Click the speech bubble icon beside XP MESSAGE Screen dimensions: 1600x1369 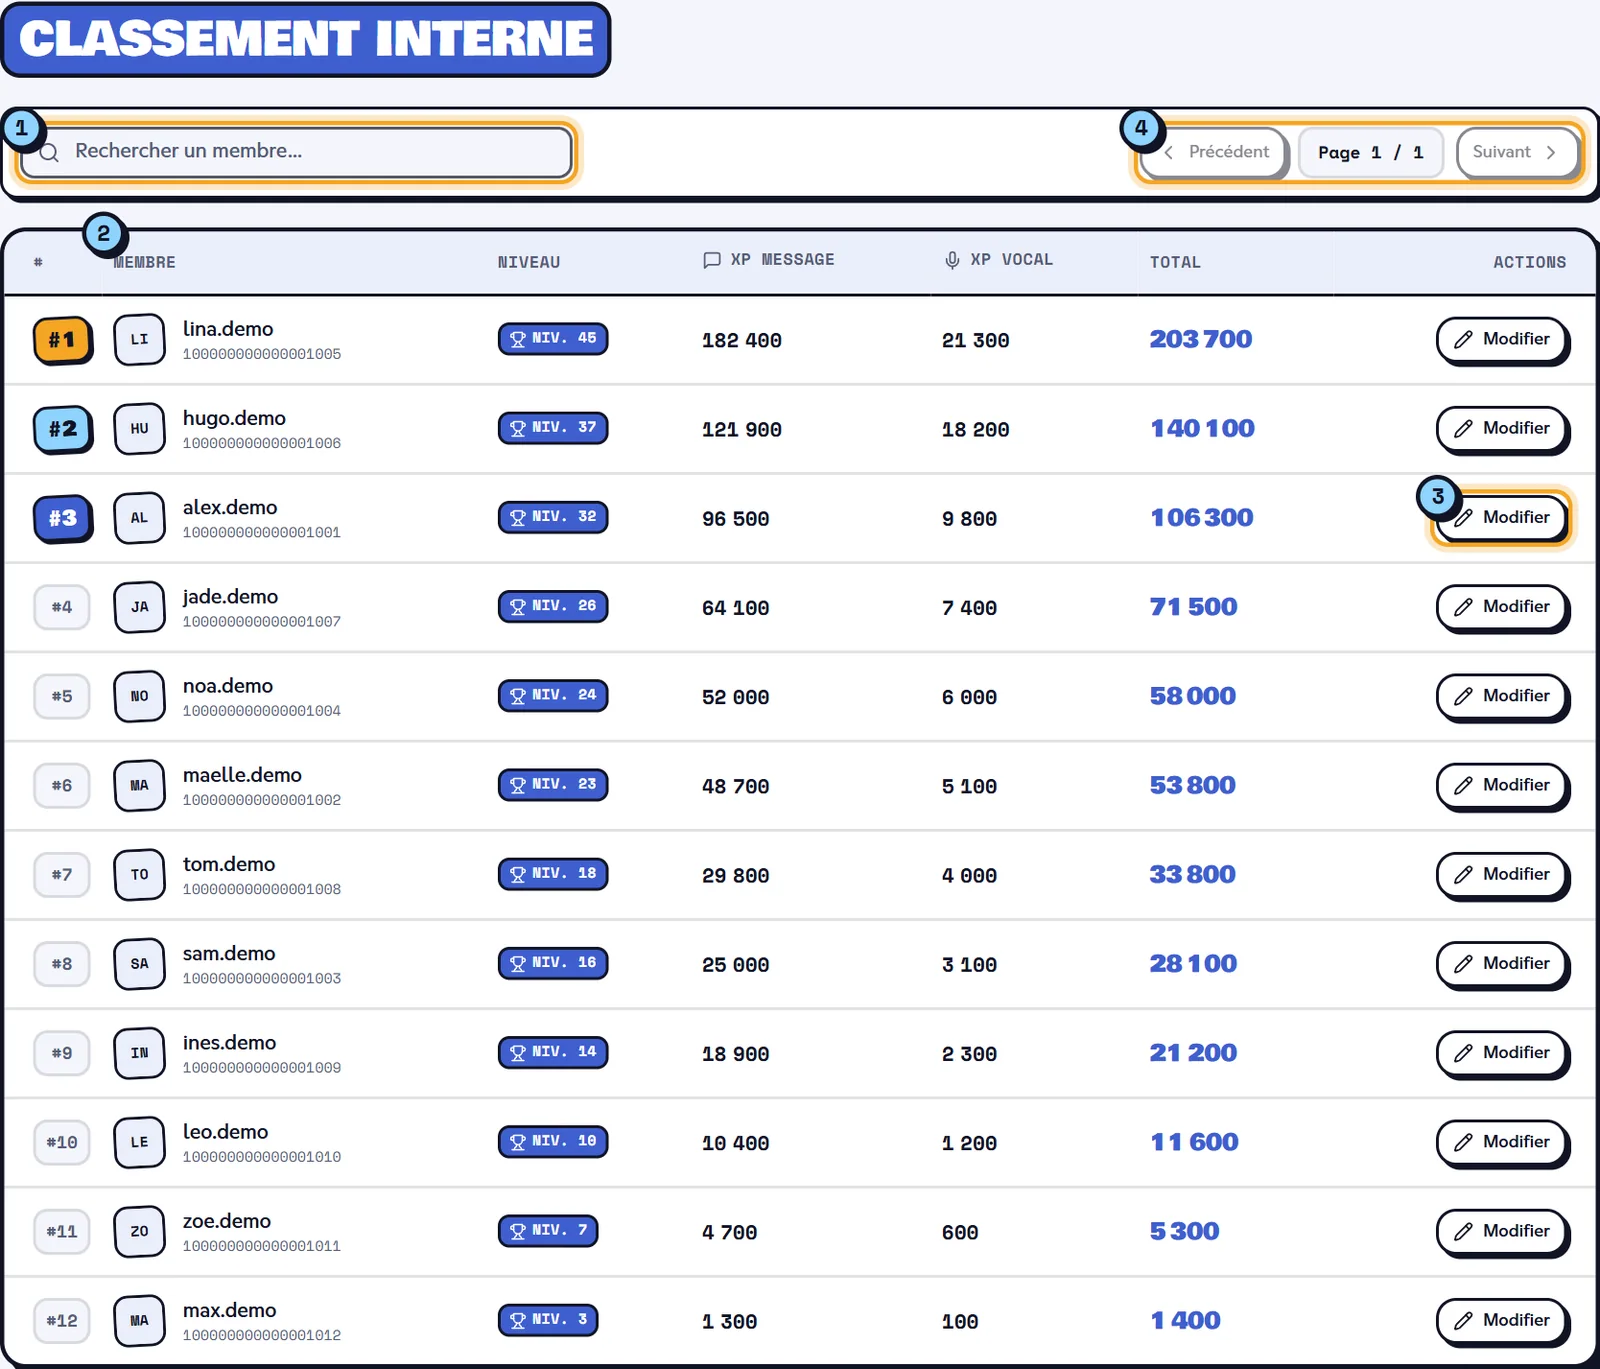tap(711, 260)
